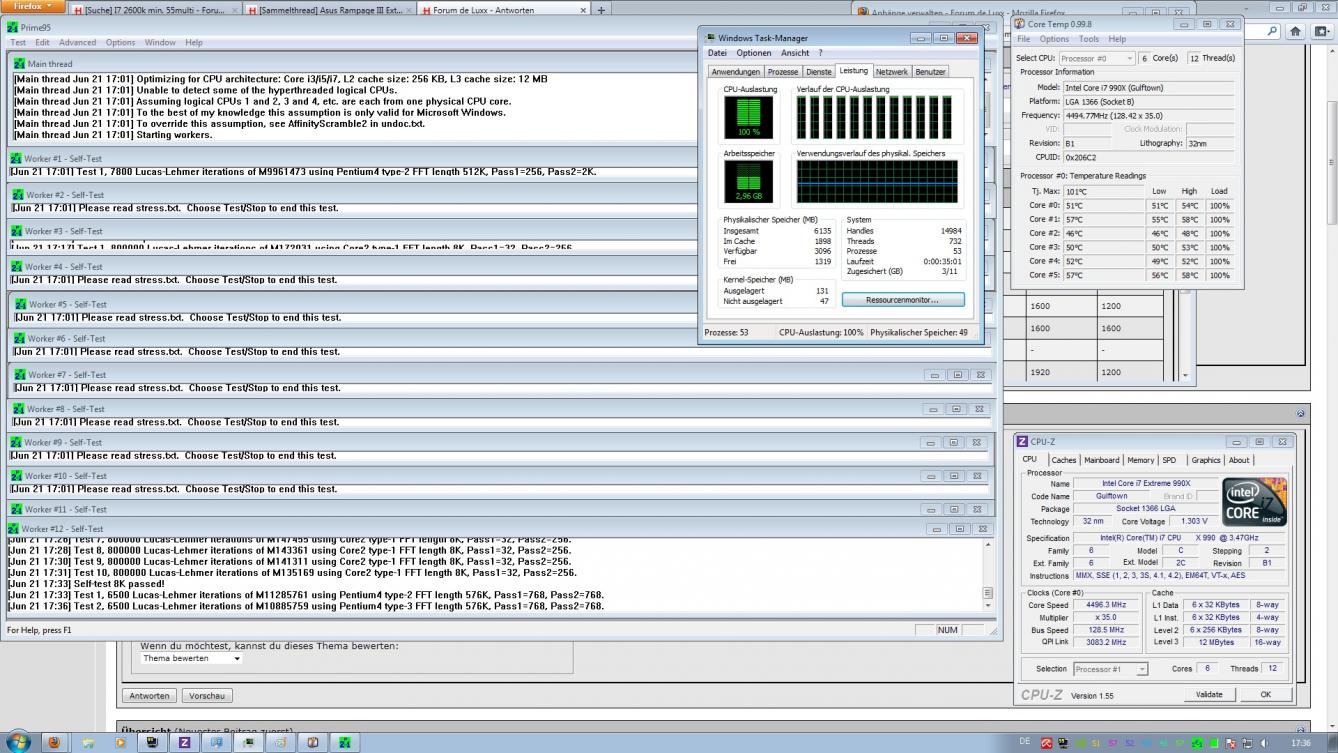Open Prime95 Advanced menu
Image resolution: width=1338 pixels, height=753 pixels.
[x=78, y=42]
